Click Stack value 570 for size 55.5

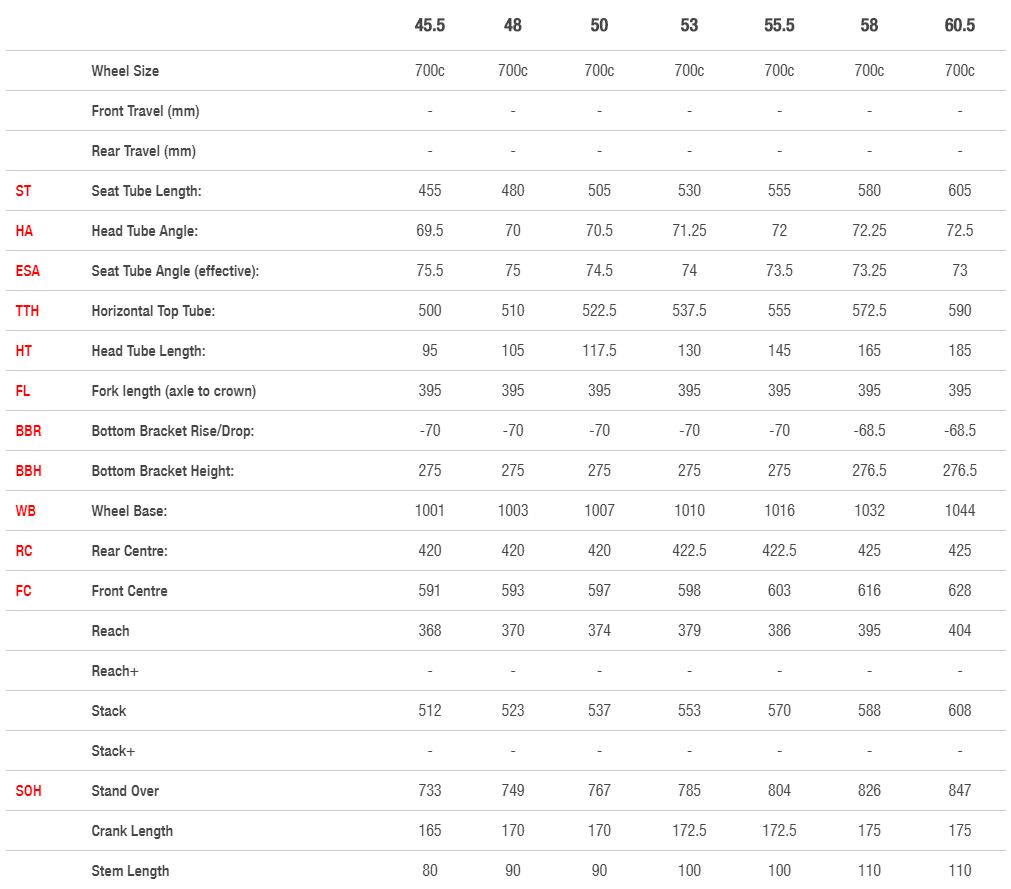click(779, 711)
